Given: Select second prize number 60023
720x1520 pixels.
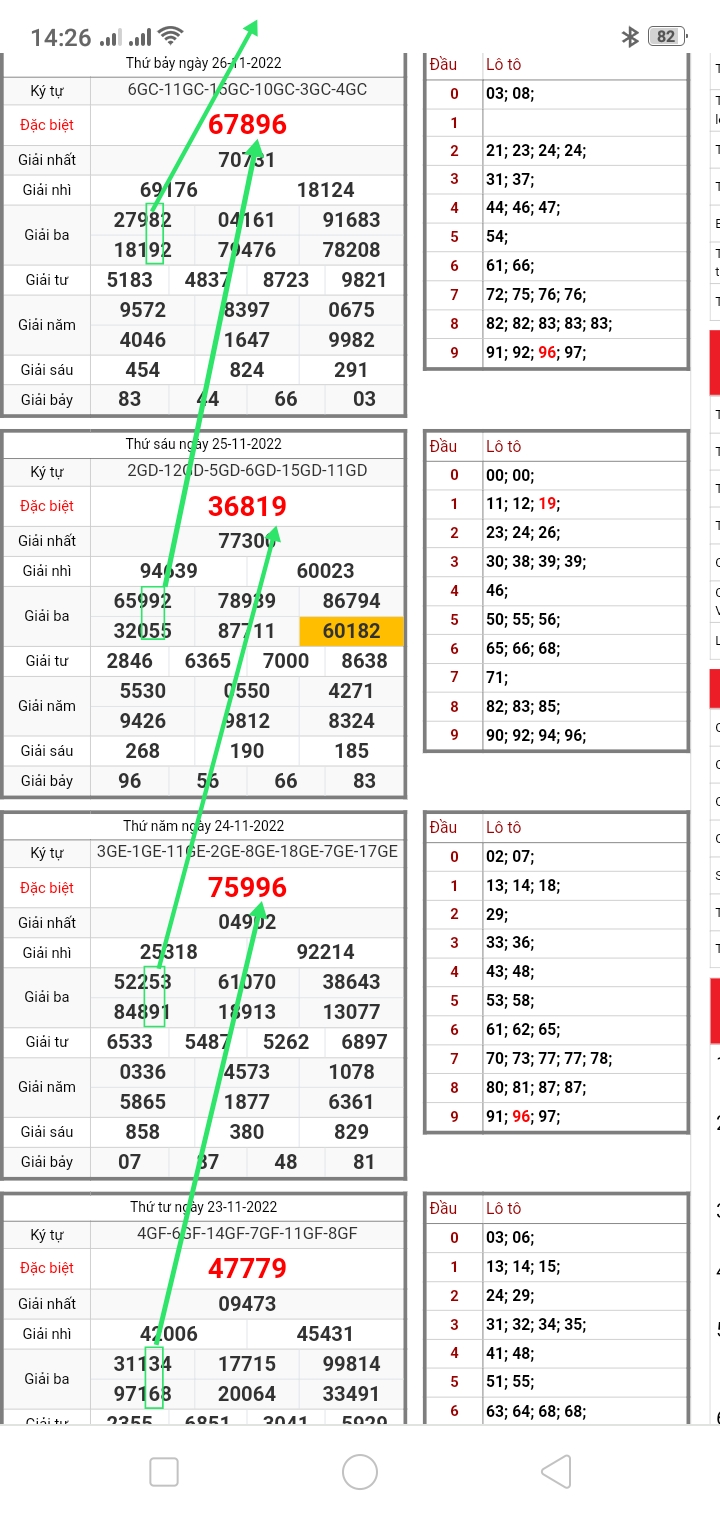Looking at the screenshot, I should [x=325, y=571].
